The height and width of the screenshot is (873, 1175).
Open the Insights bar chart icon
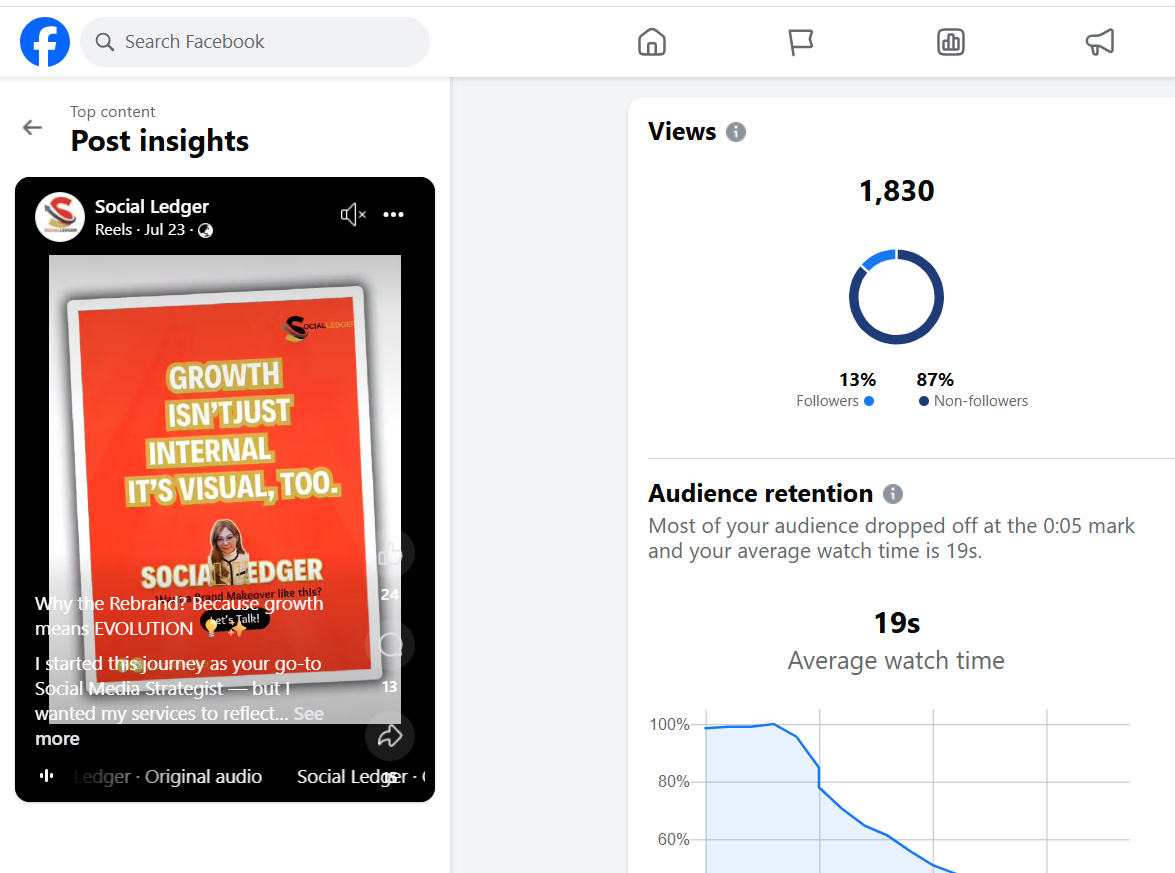coord(950,42)
